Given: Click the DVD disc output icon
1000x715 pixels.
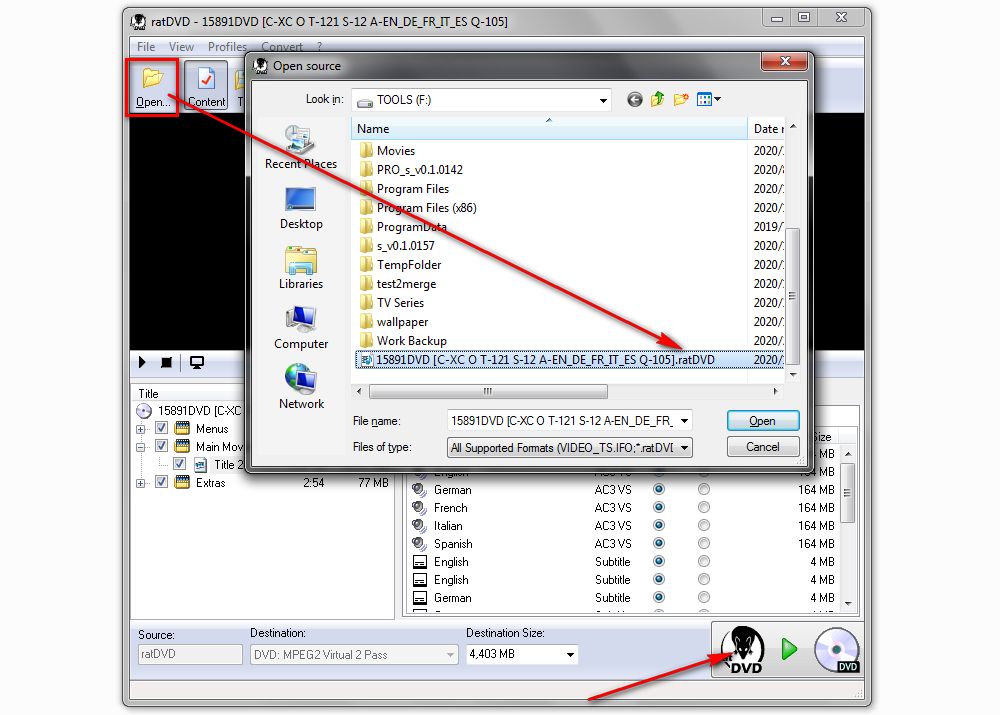Looking at the screenshot, I should [837, 650].
